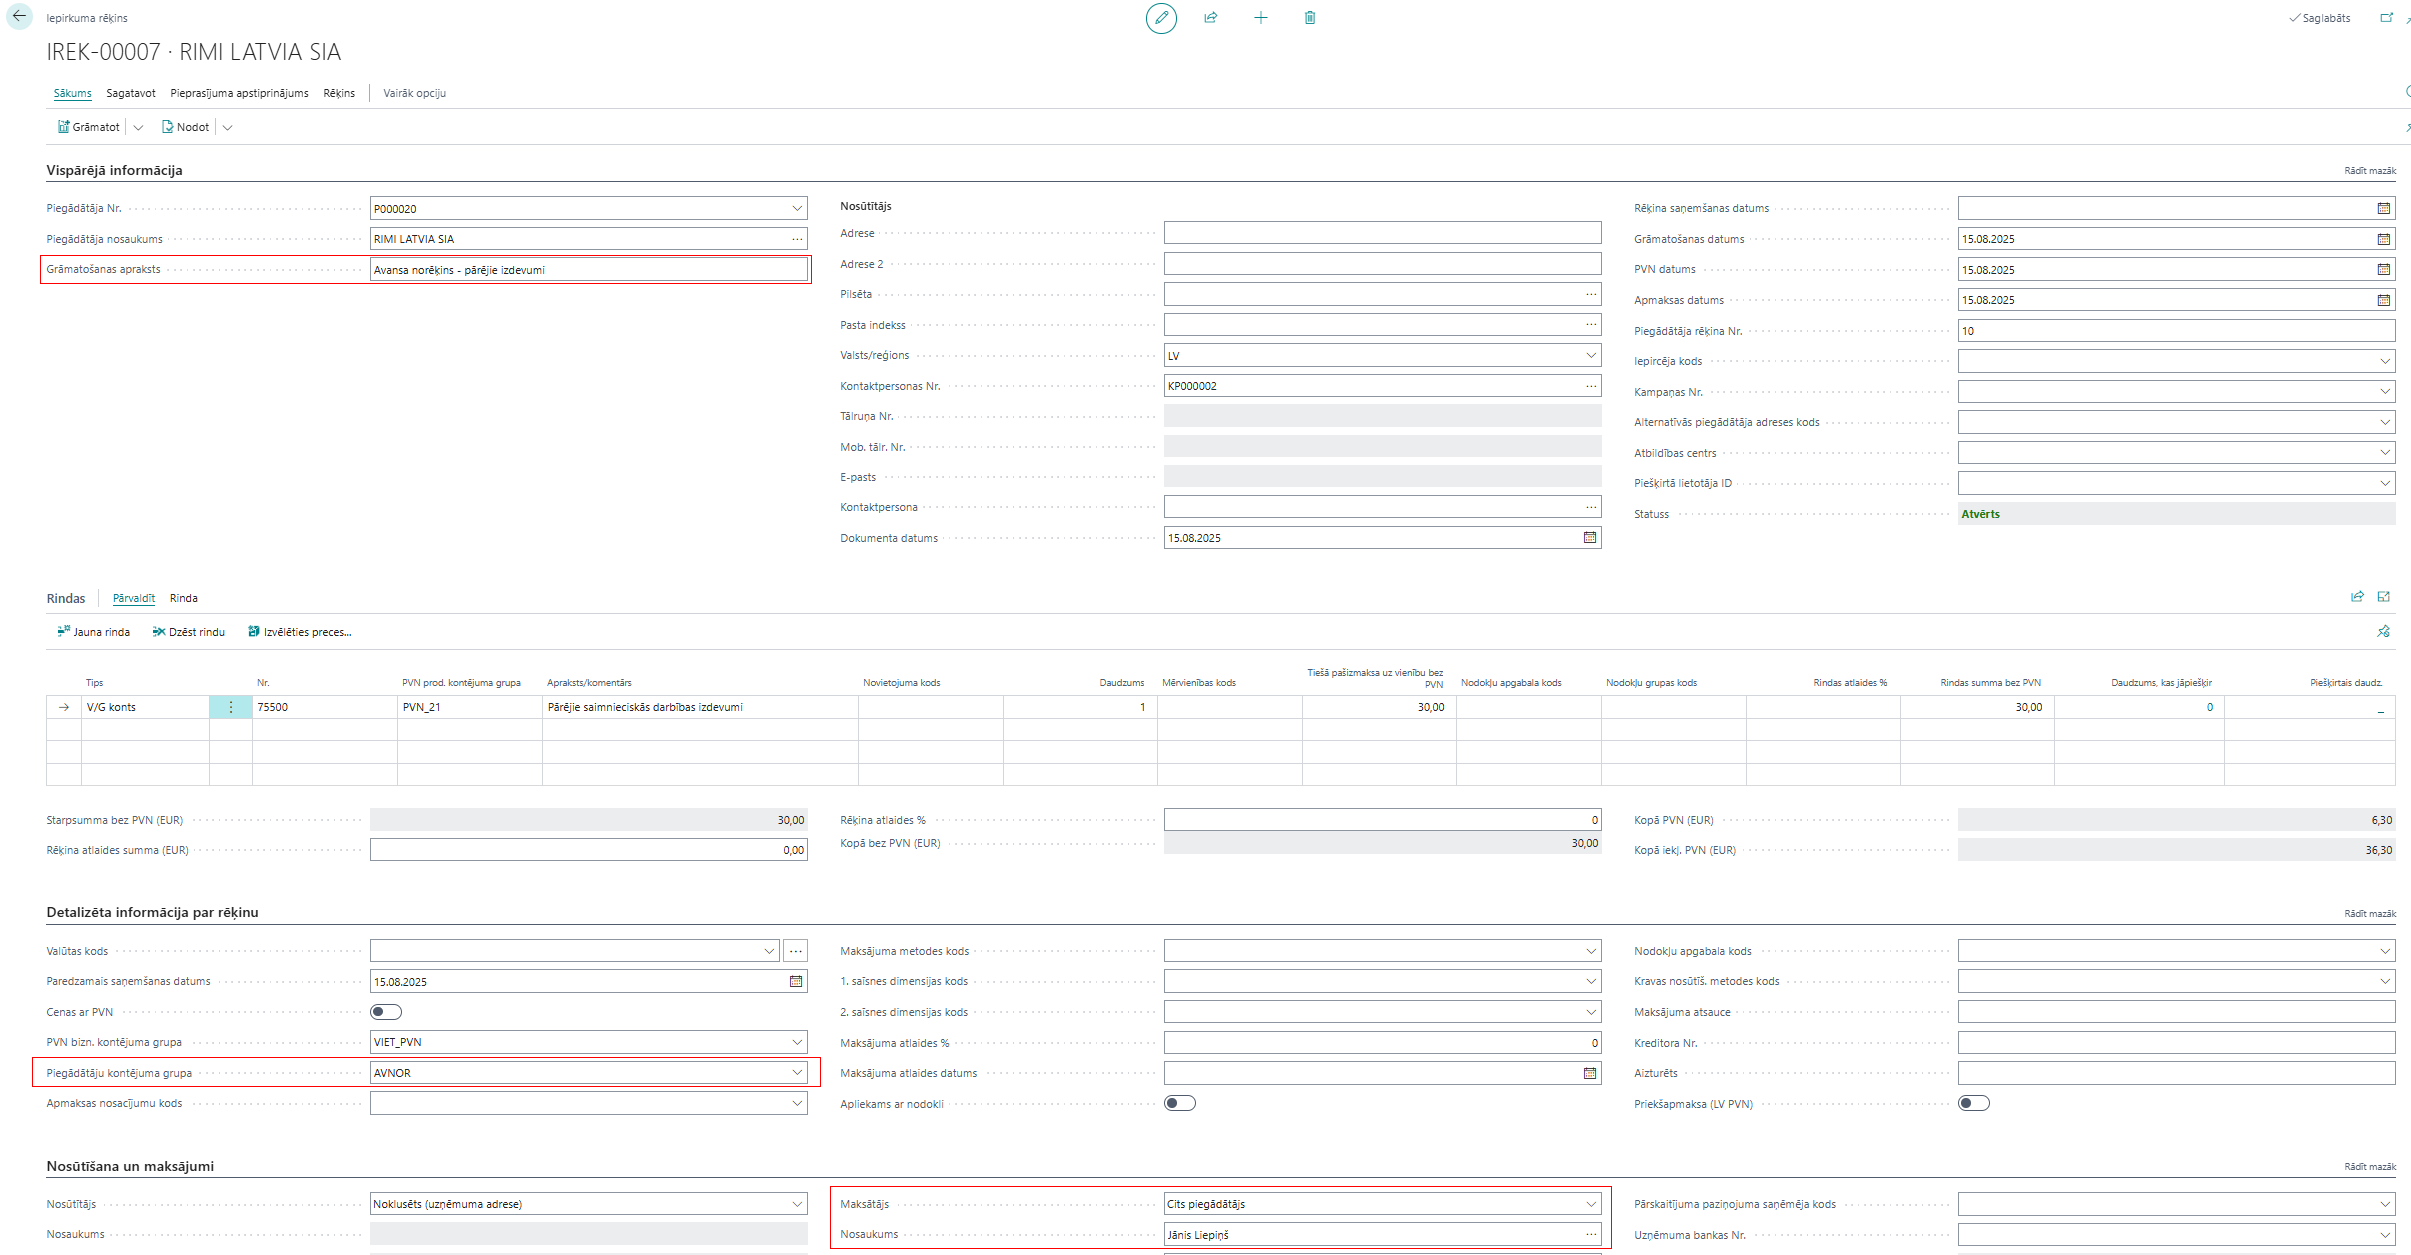This screenshot has height=1255, width=2411.
Task: Click the Grāmatot button
Action: 88,127
